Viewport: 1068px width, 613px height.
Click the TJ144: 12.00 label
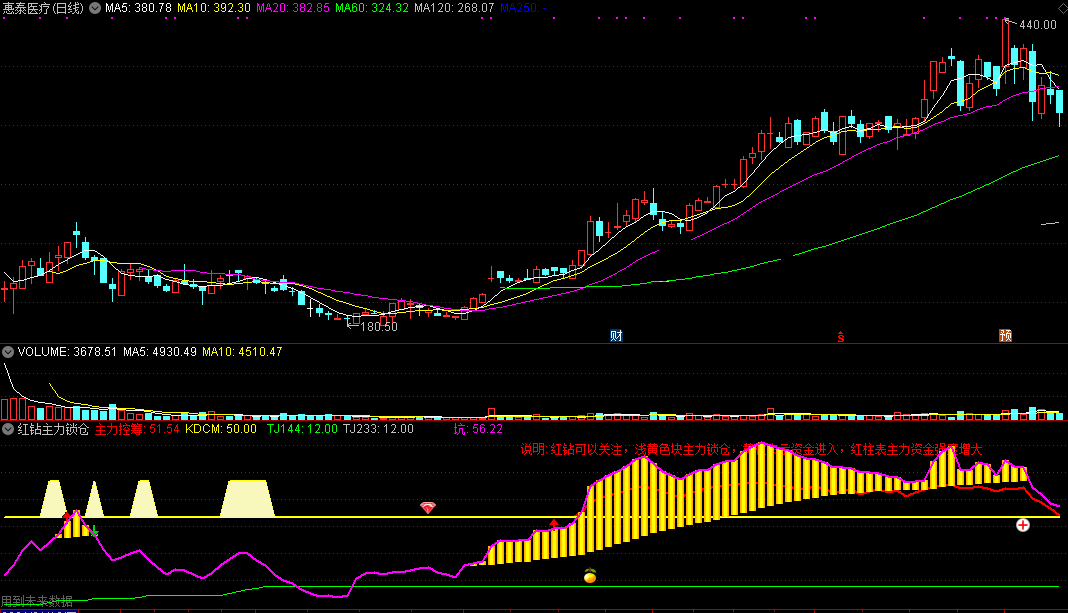coord(302,429)
